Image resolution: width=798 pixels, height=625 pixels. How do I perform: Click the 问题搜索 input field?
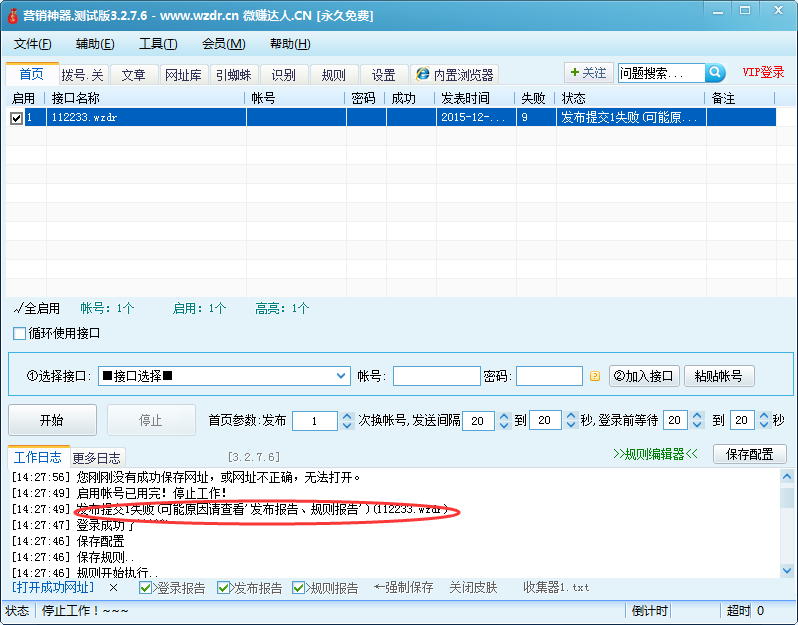coord(661,73)
